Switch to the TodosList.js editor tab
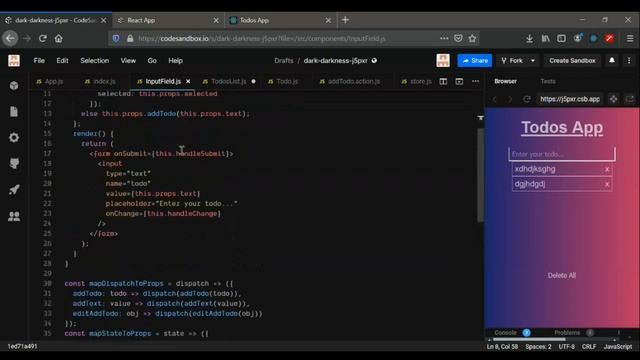The image size is (640, 360). (229, 81)
